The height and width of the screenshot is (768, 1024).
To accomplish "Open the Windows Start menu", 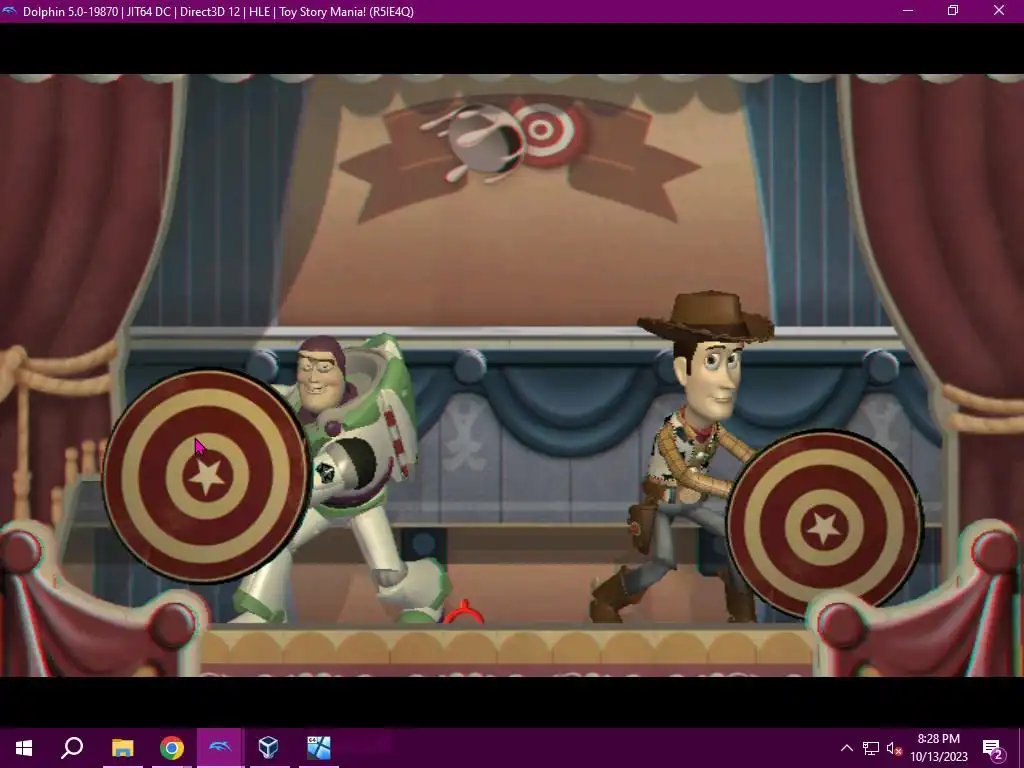I will 24,748.
